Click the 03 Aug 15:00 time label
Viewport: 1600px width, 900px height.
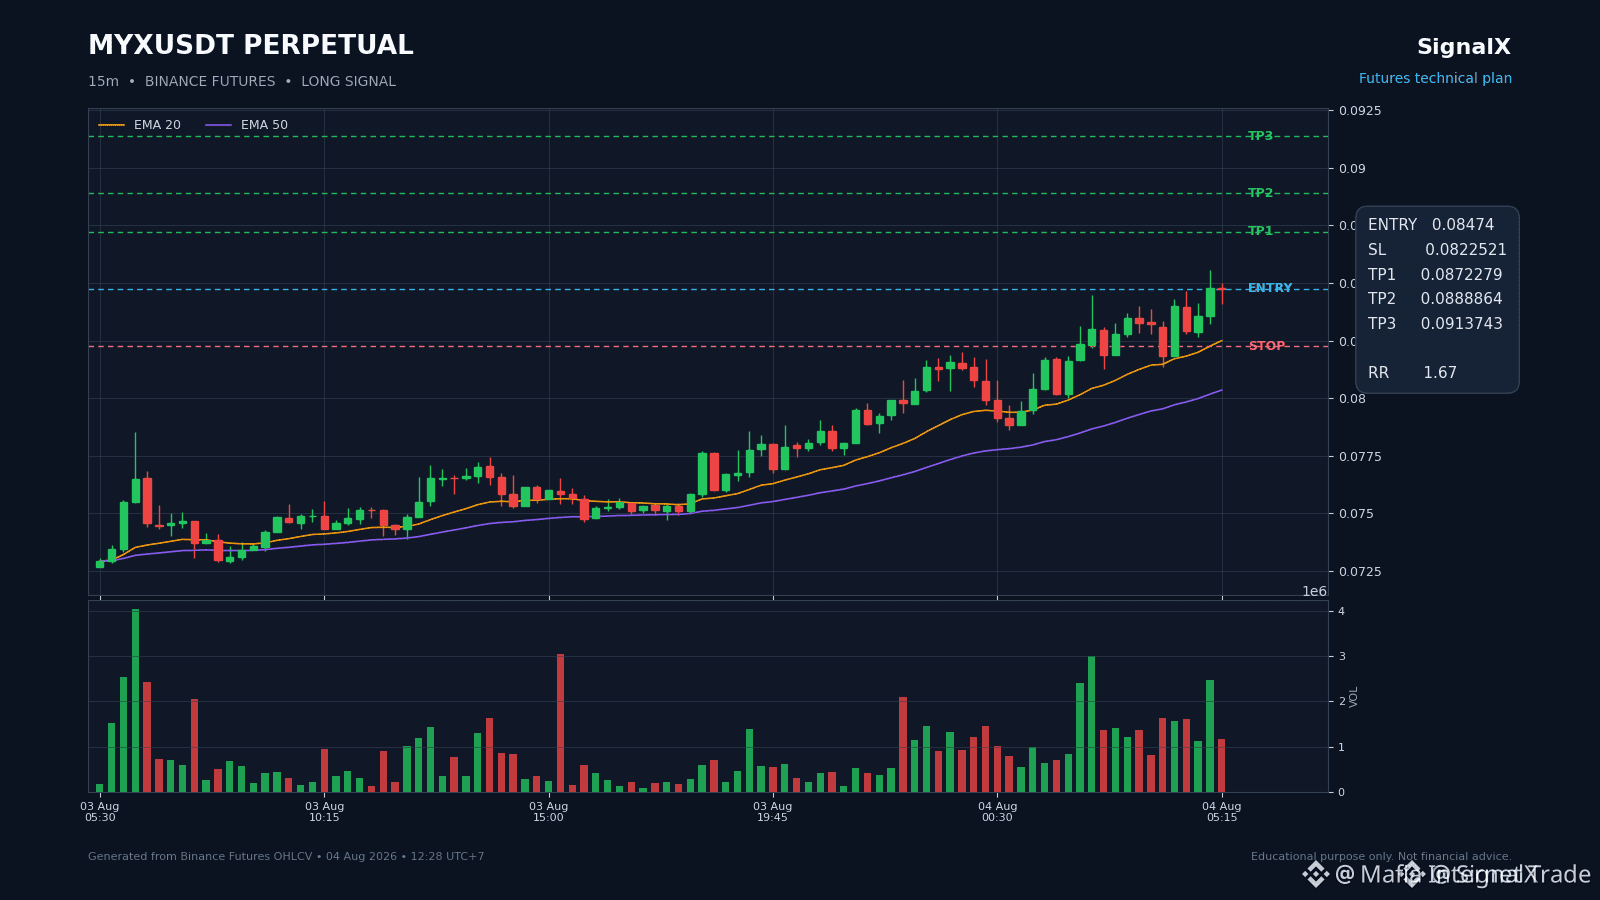(548, 812)
